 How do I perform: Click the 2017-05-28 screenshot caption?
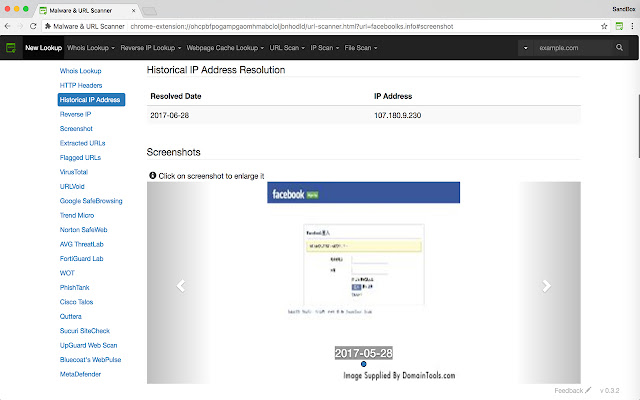click(x=364, y=353)
